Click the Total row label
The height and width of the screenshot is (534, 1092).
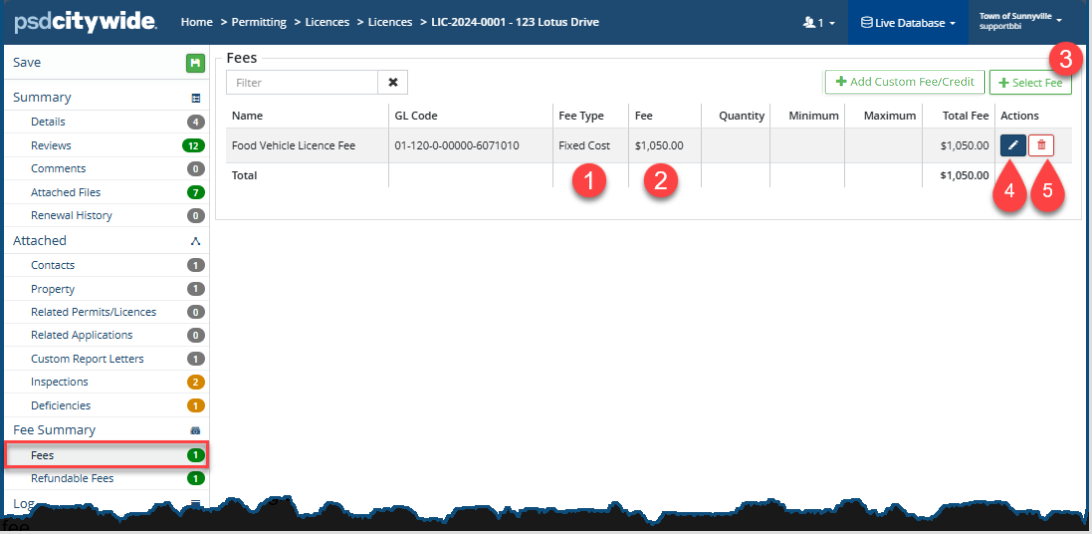pos(244,175)
